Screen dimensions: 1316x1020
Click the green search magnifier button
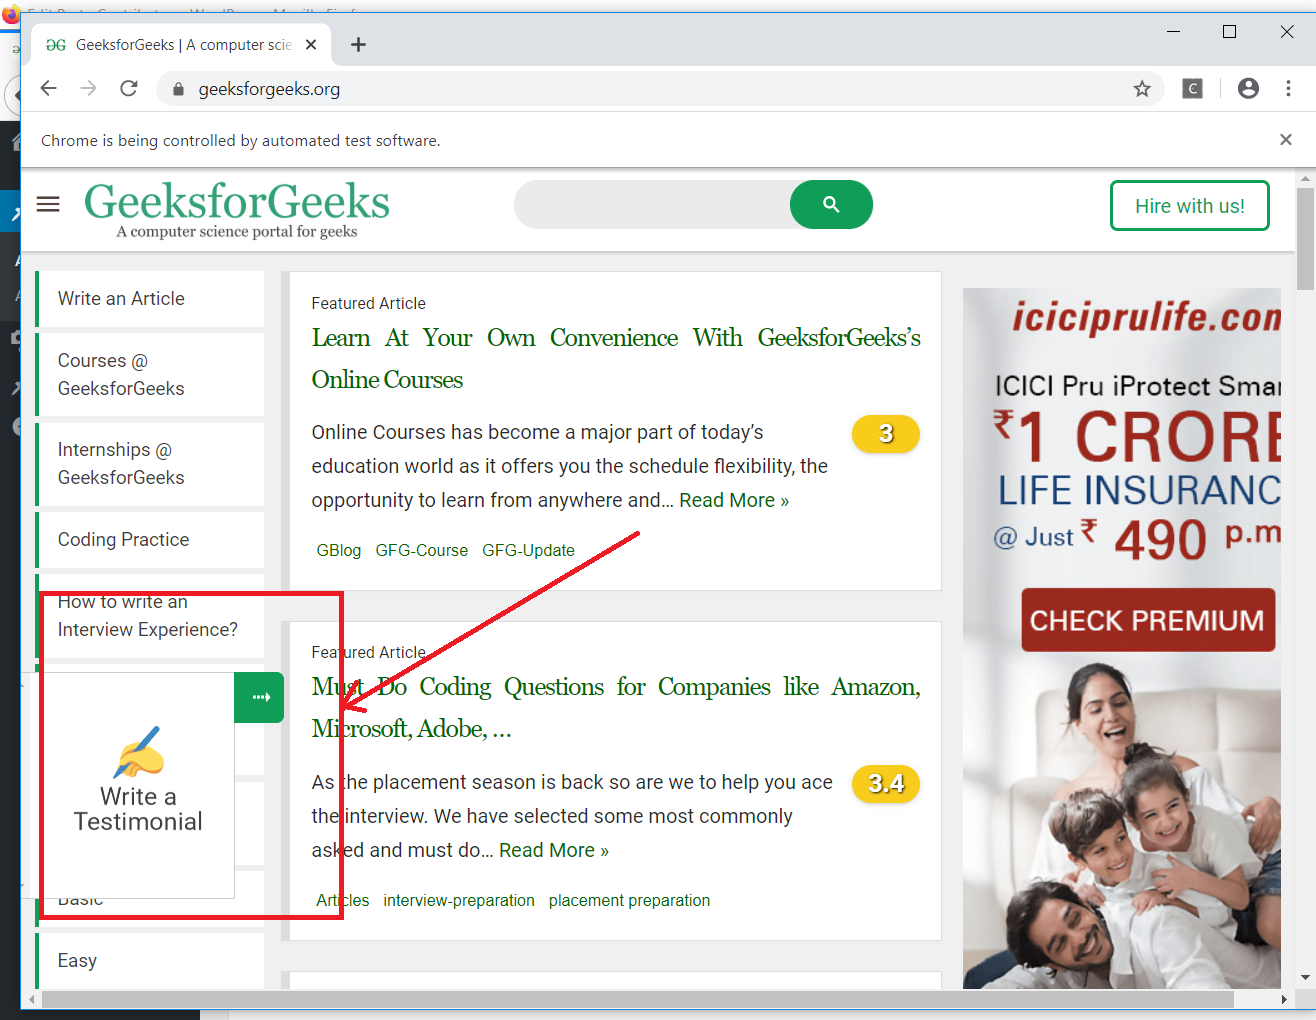831,205
